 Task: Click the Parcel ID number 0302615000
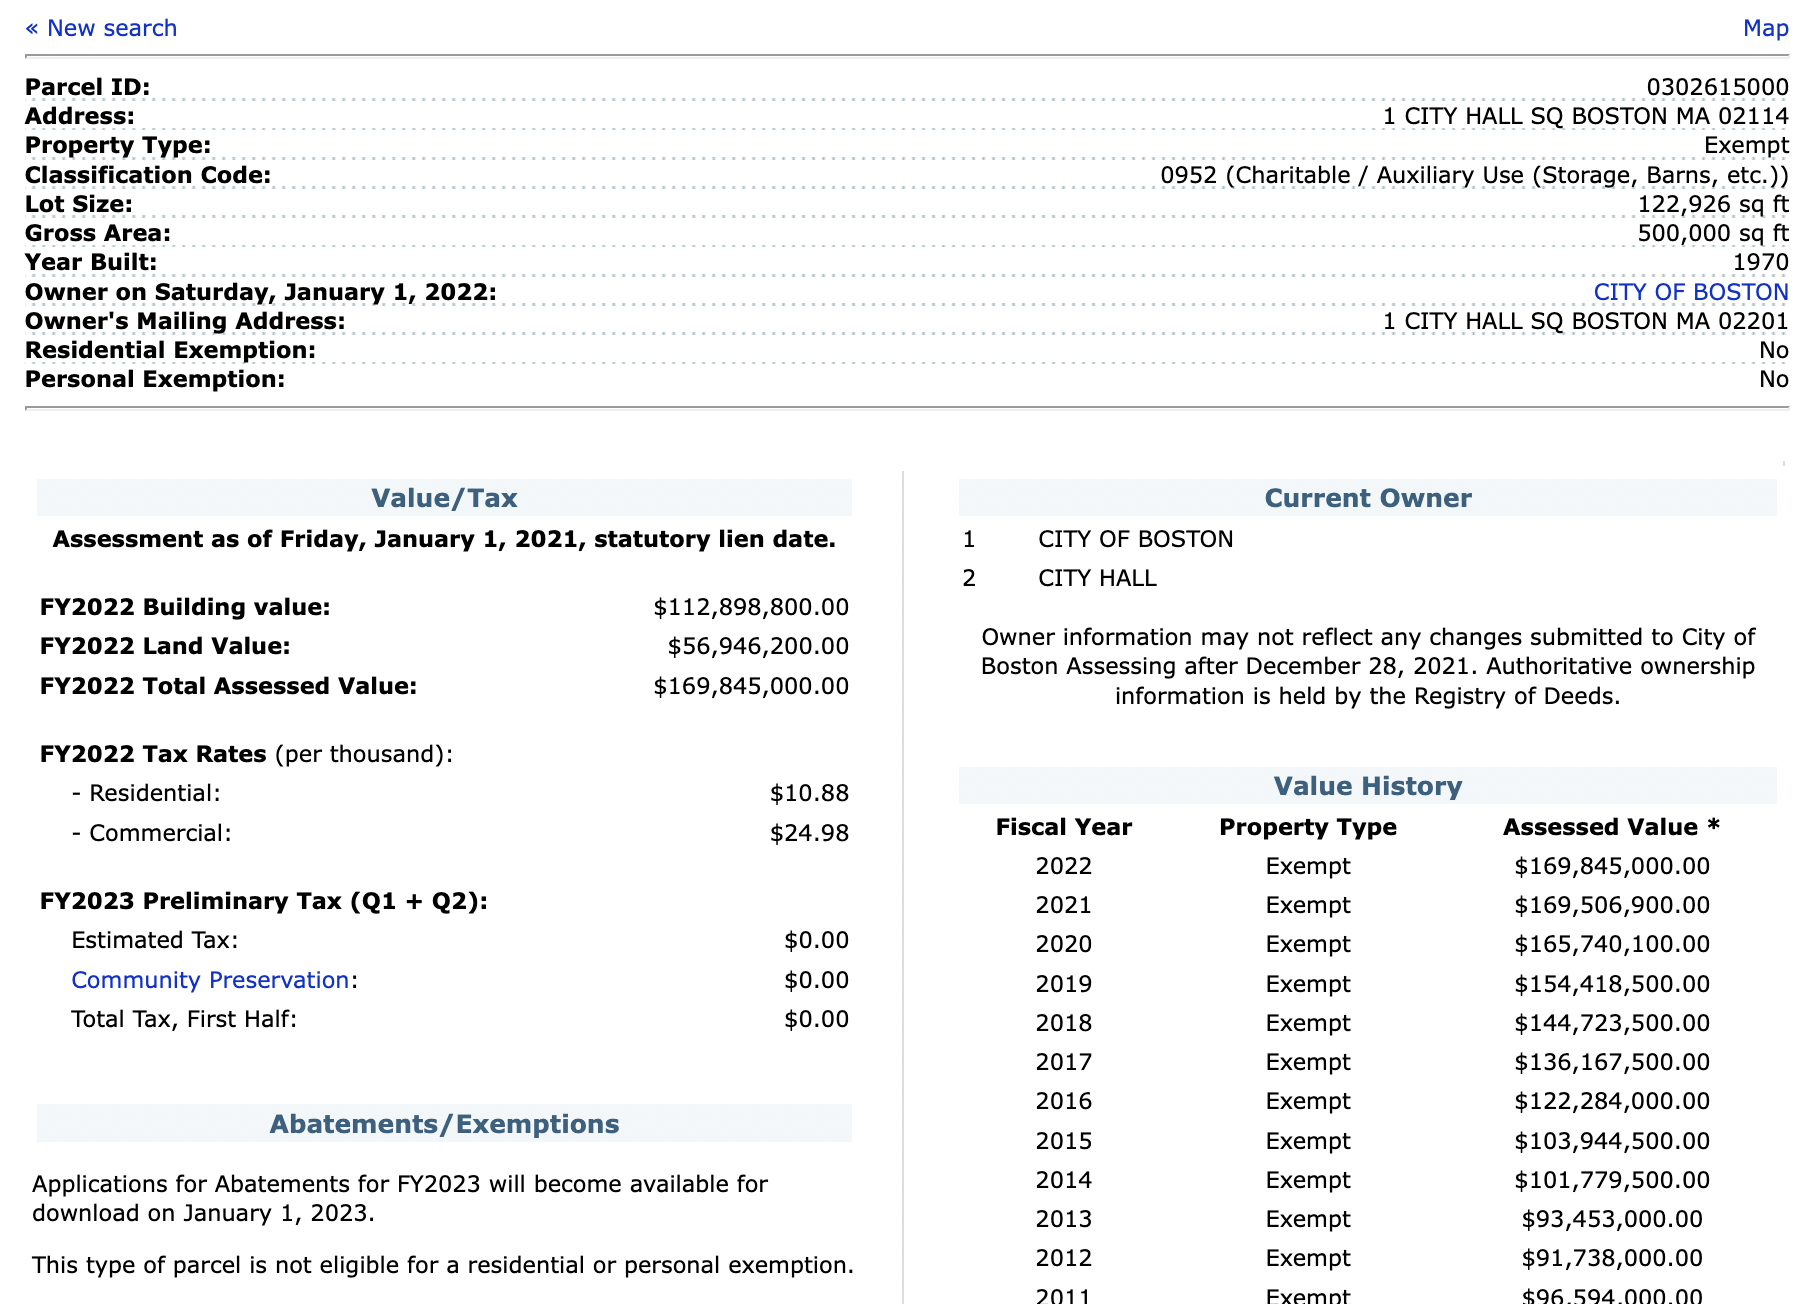[x=1717, y=87]
